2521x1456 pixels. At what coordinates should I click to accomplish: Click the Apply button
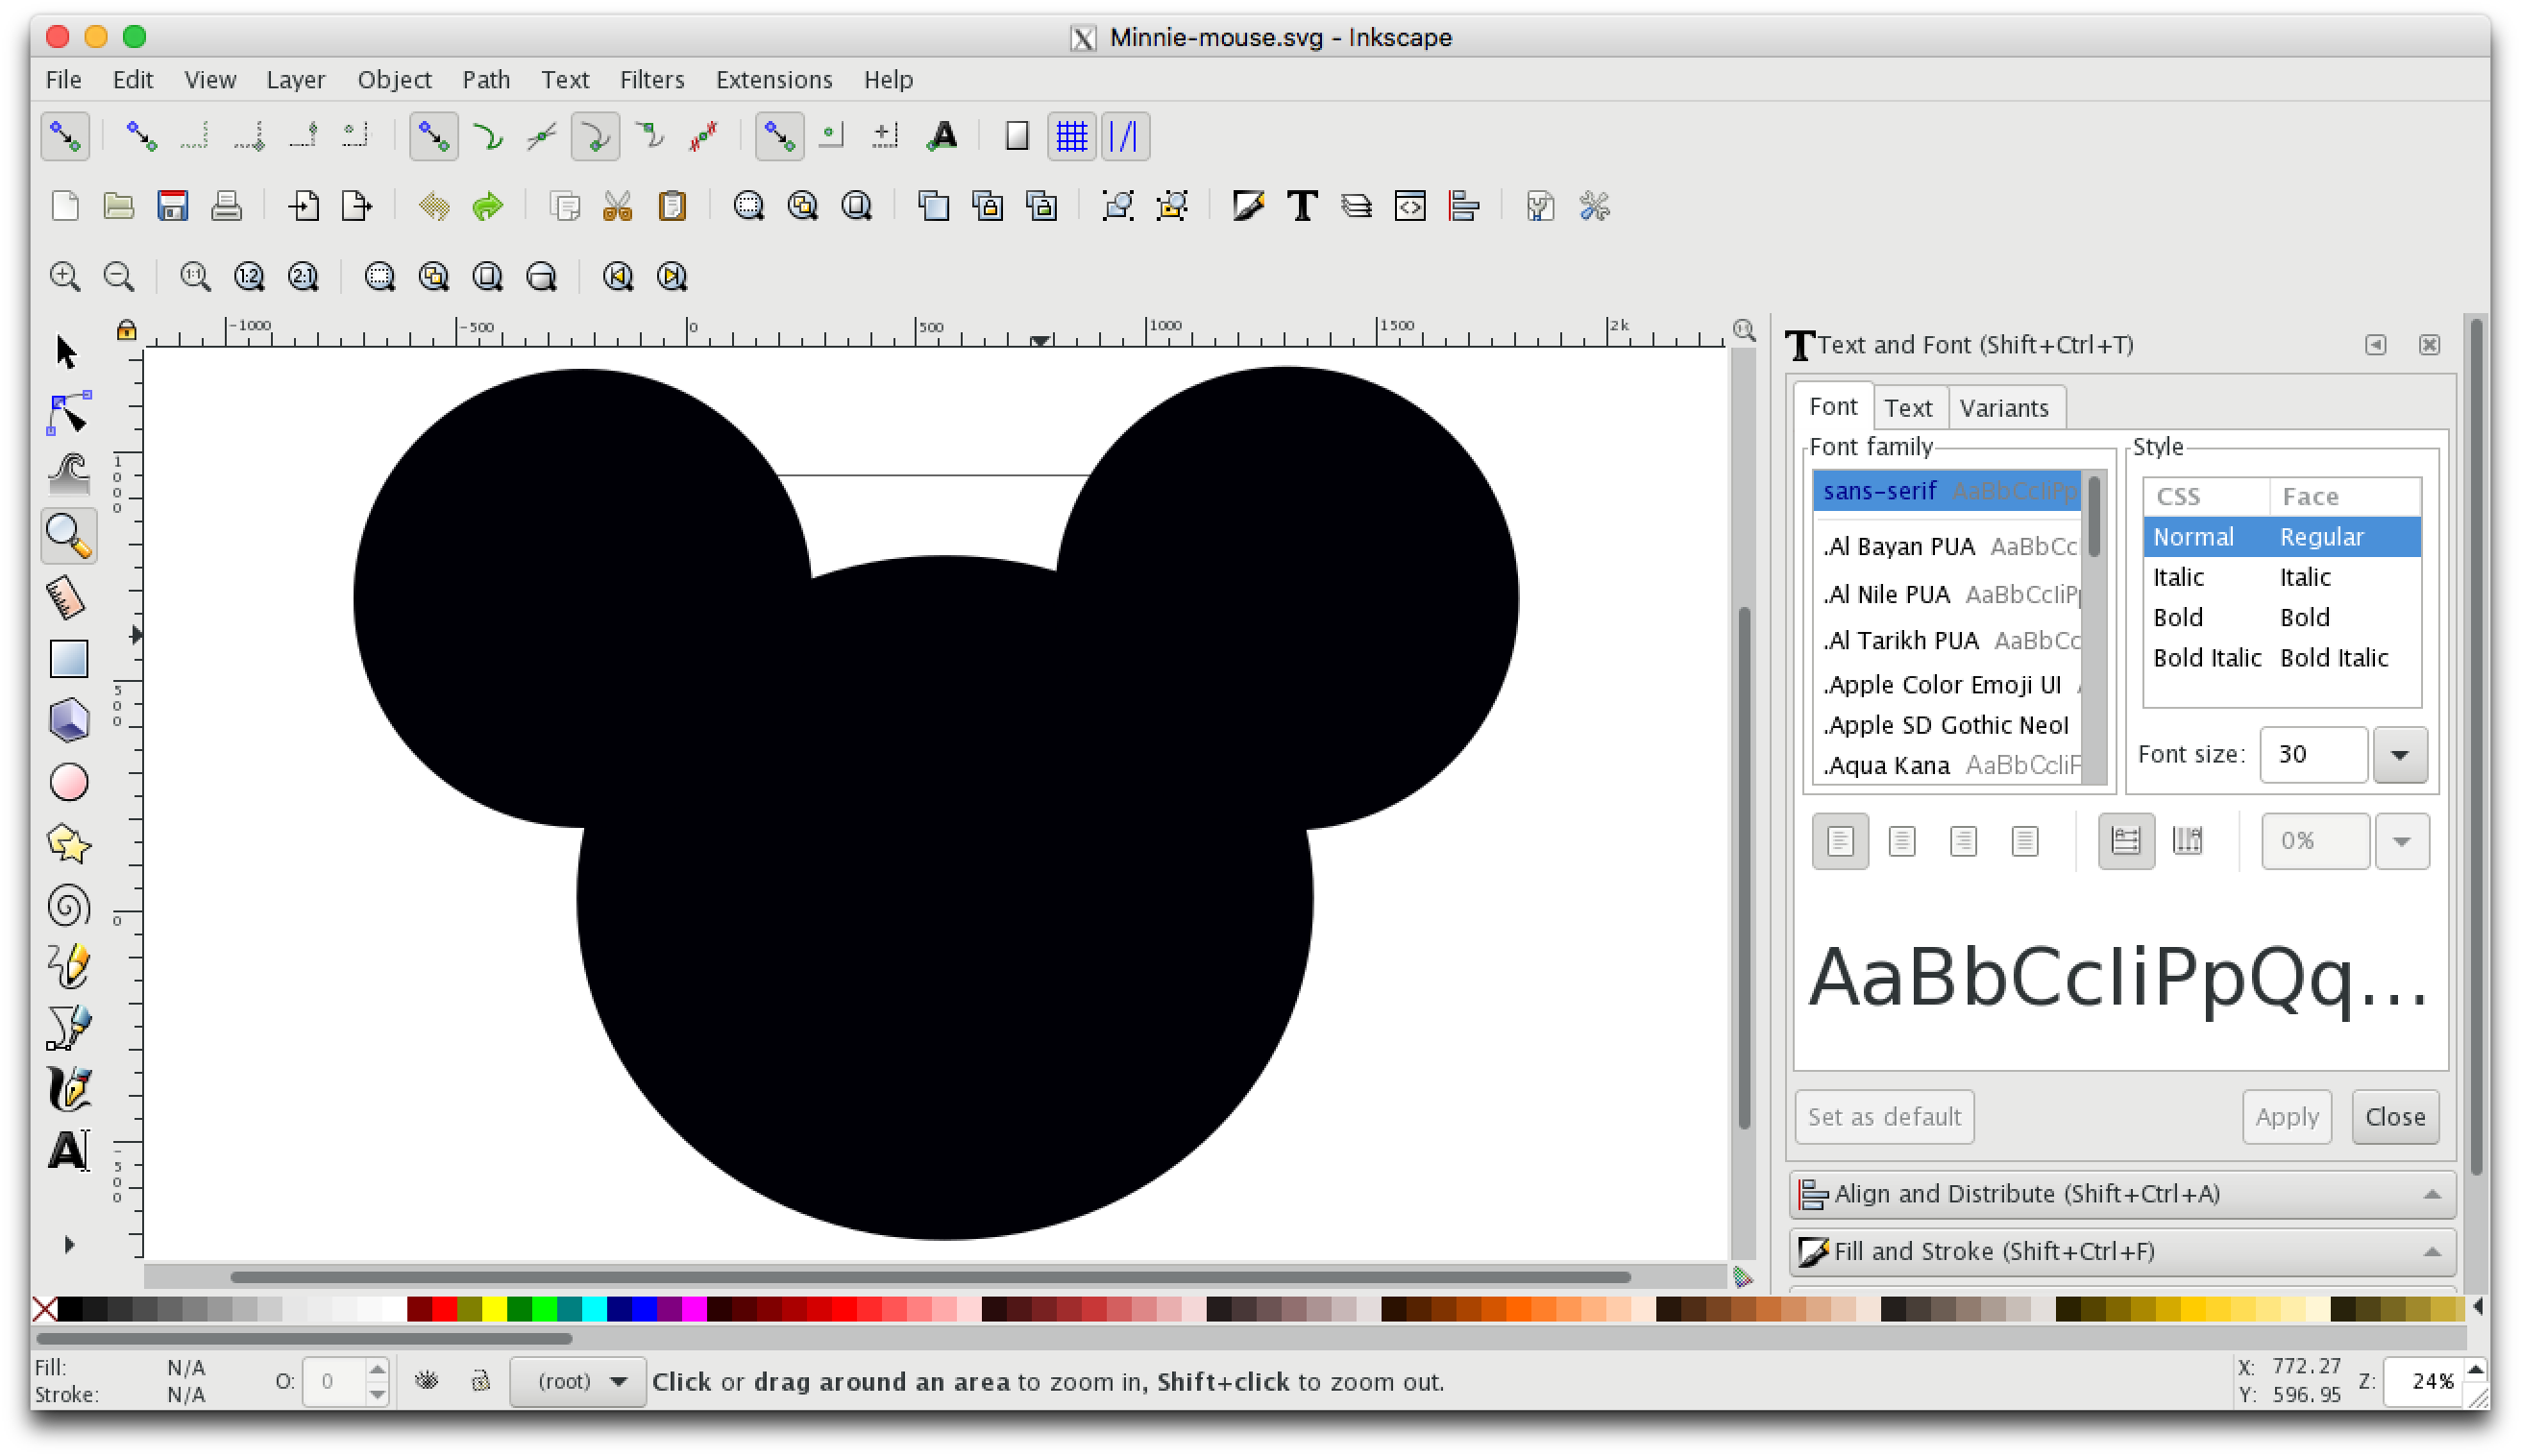click(2286, 1116)
